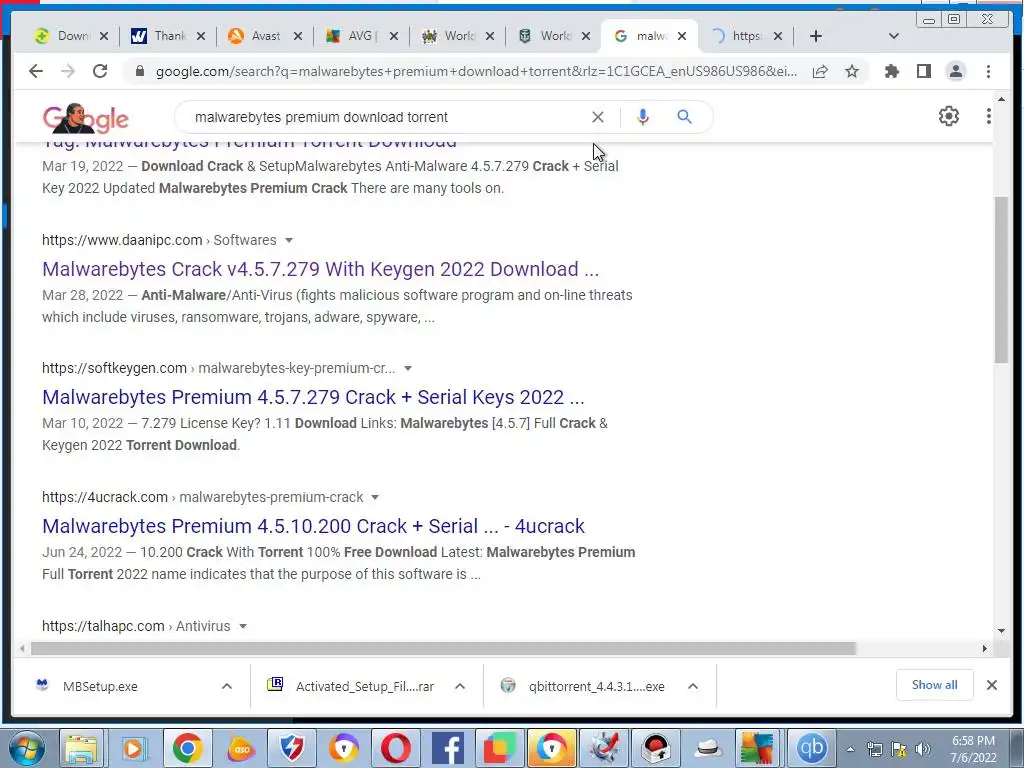Launch Opera browser from taskbar
The width and height of the screenshot is (1024, 768).
[x=396, y=748]
